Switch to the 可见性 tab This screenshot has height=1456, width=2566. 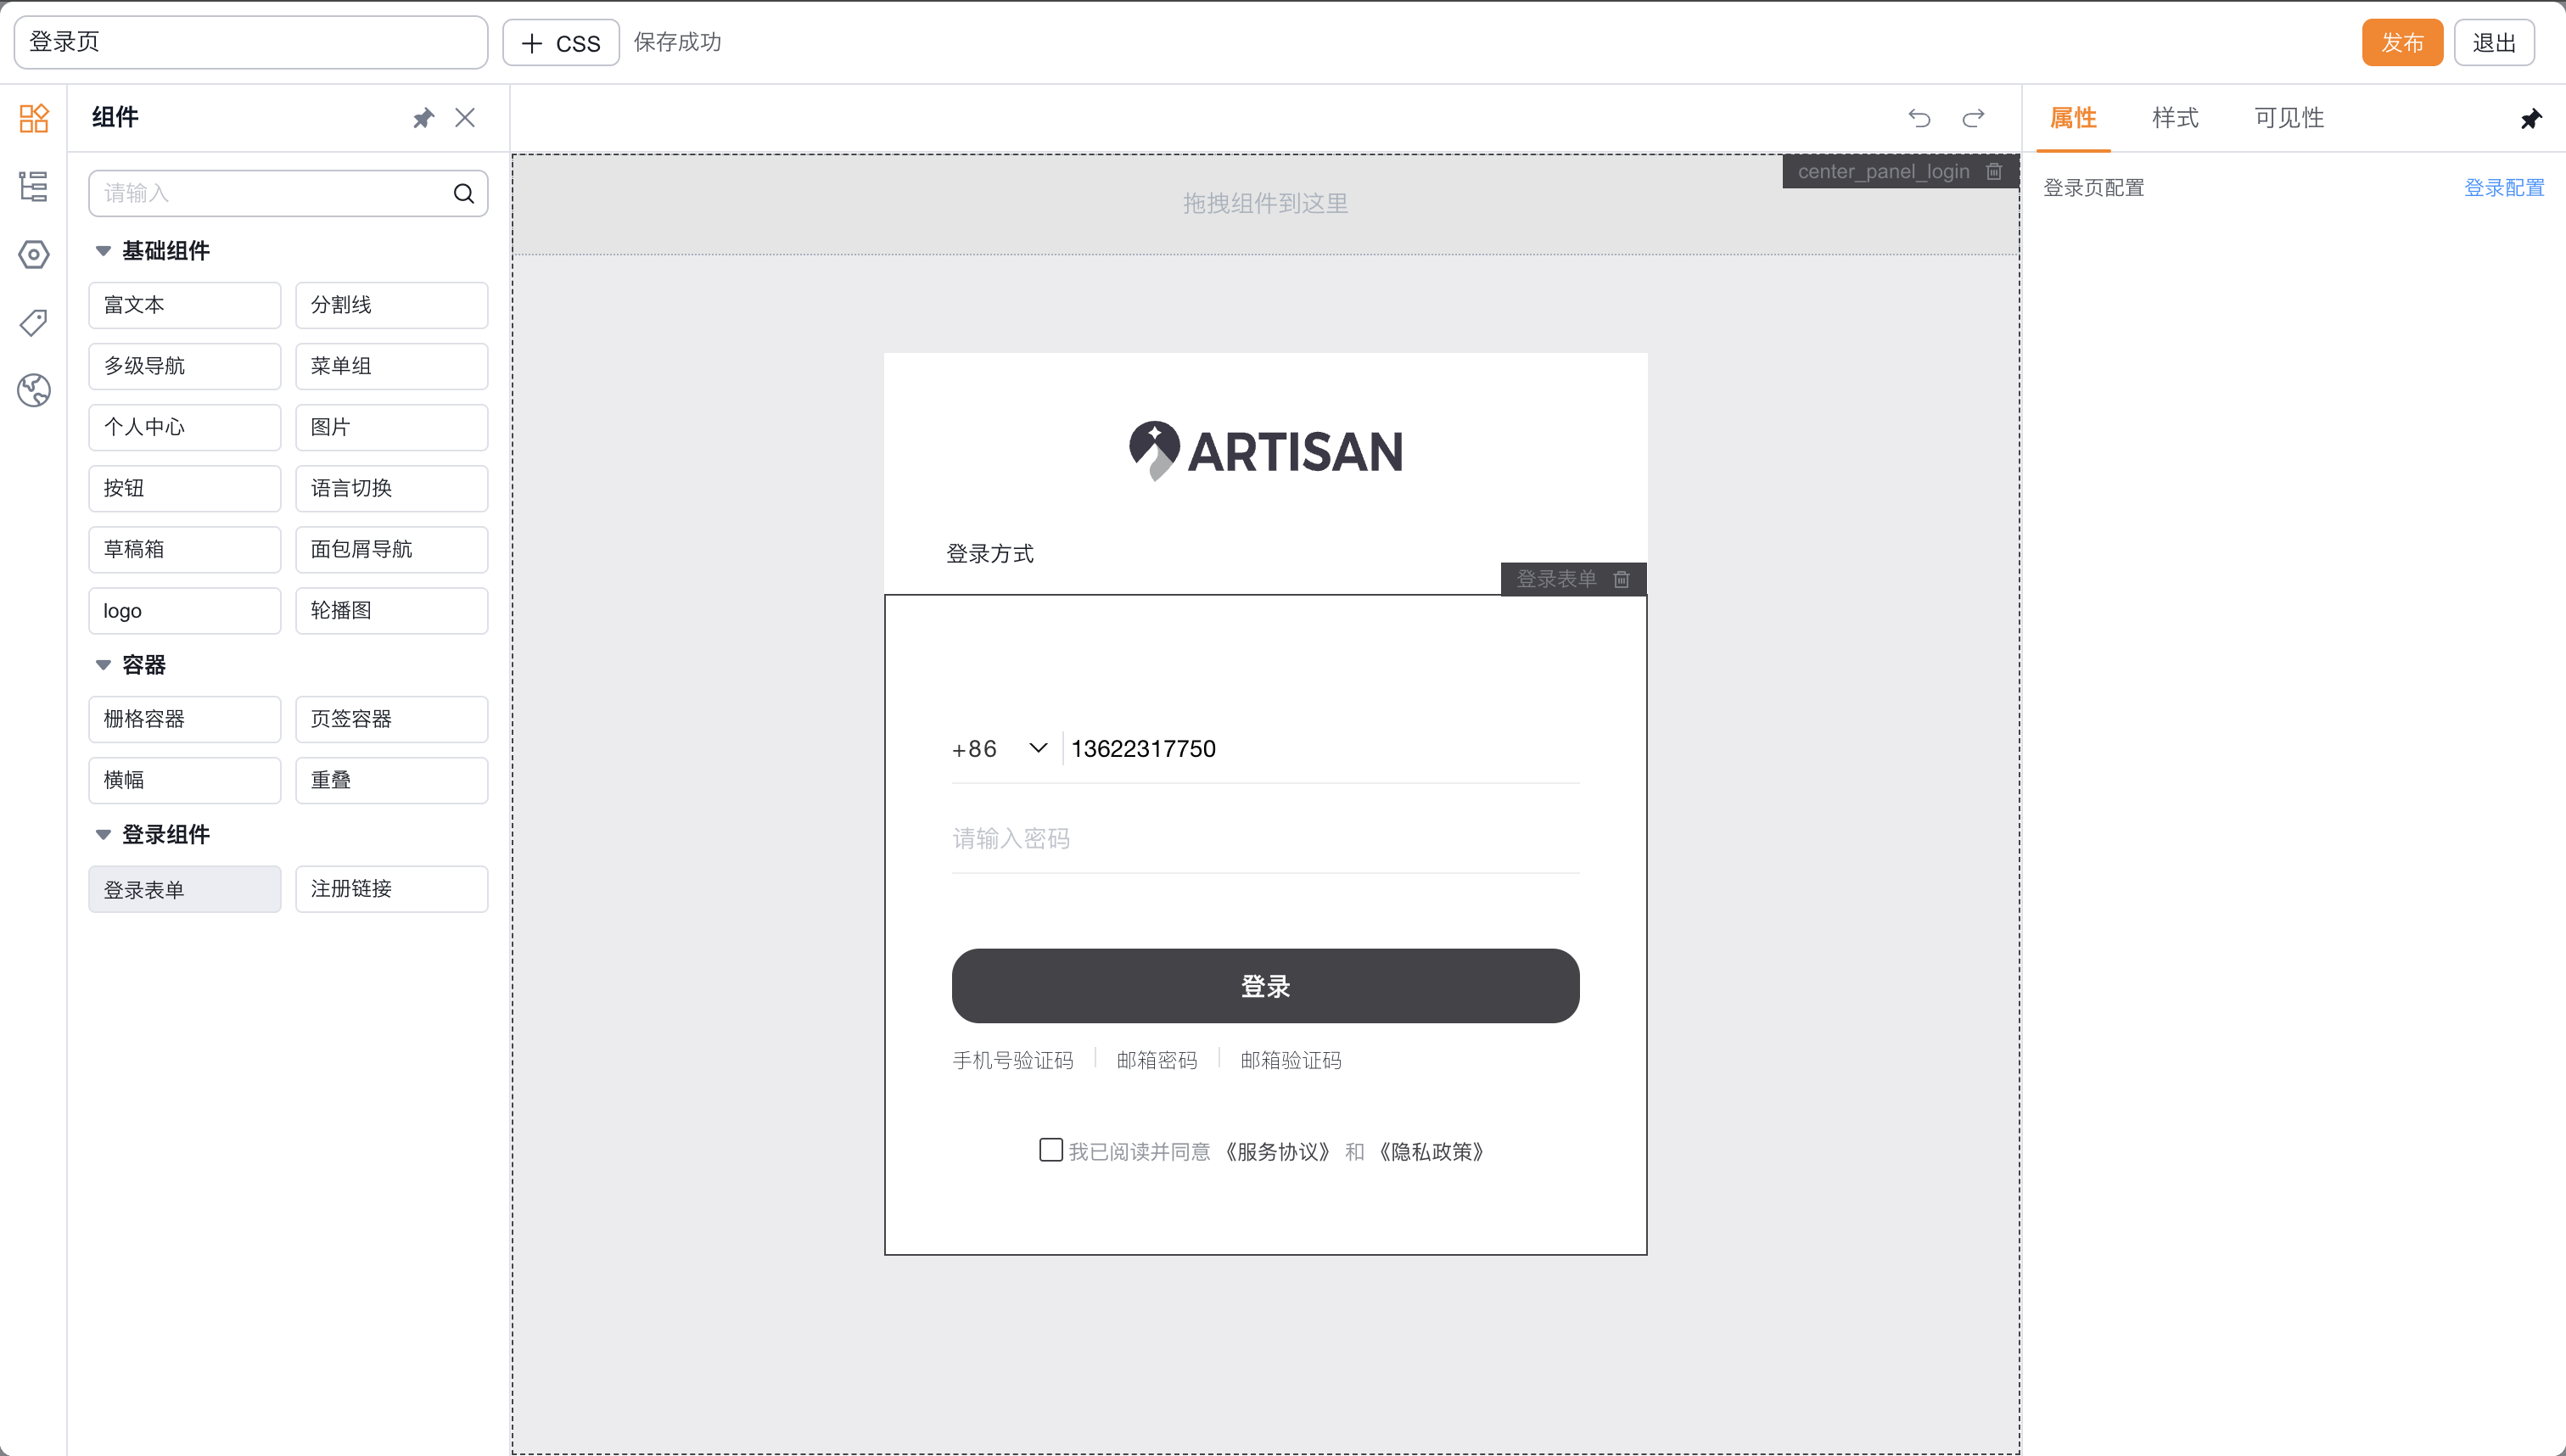2288,118
